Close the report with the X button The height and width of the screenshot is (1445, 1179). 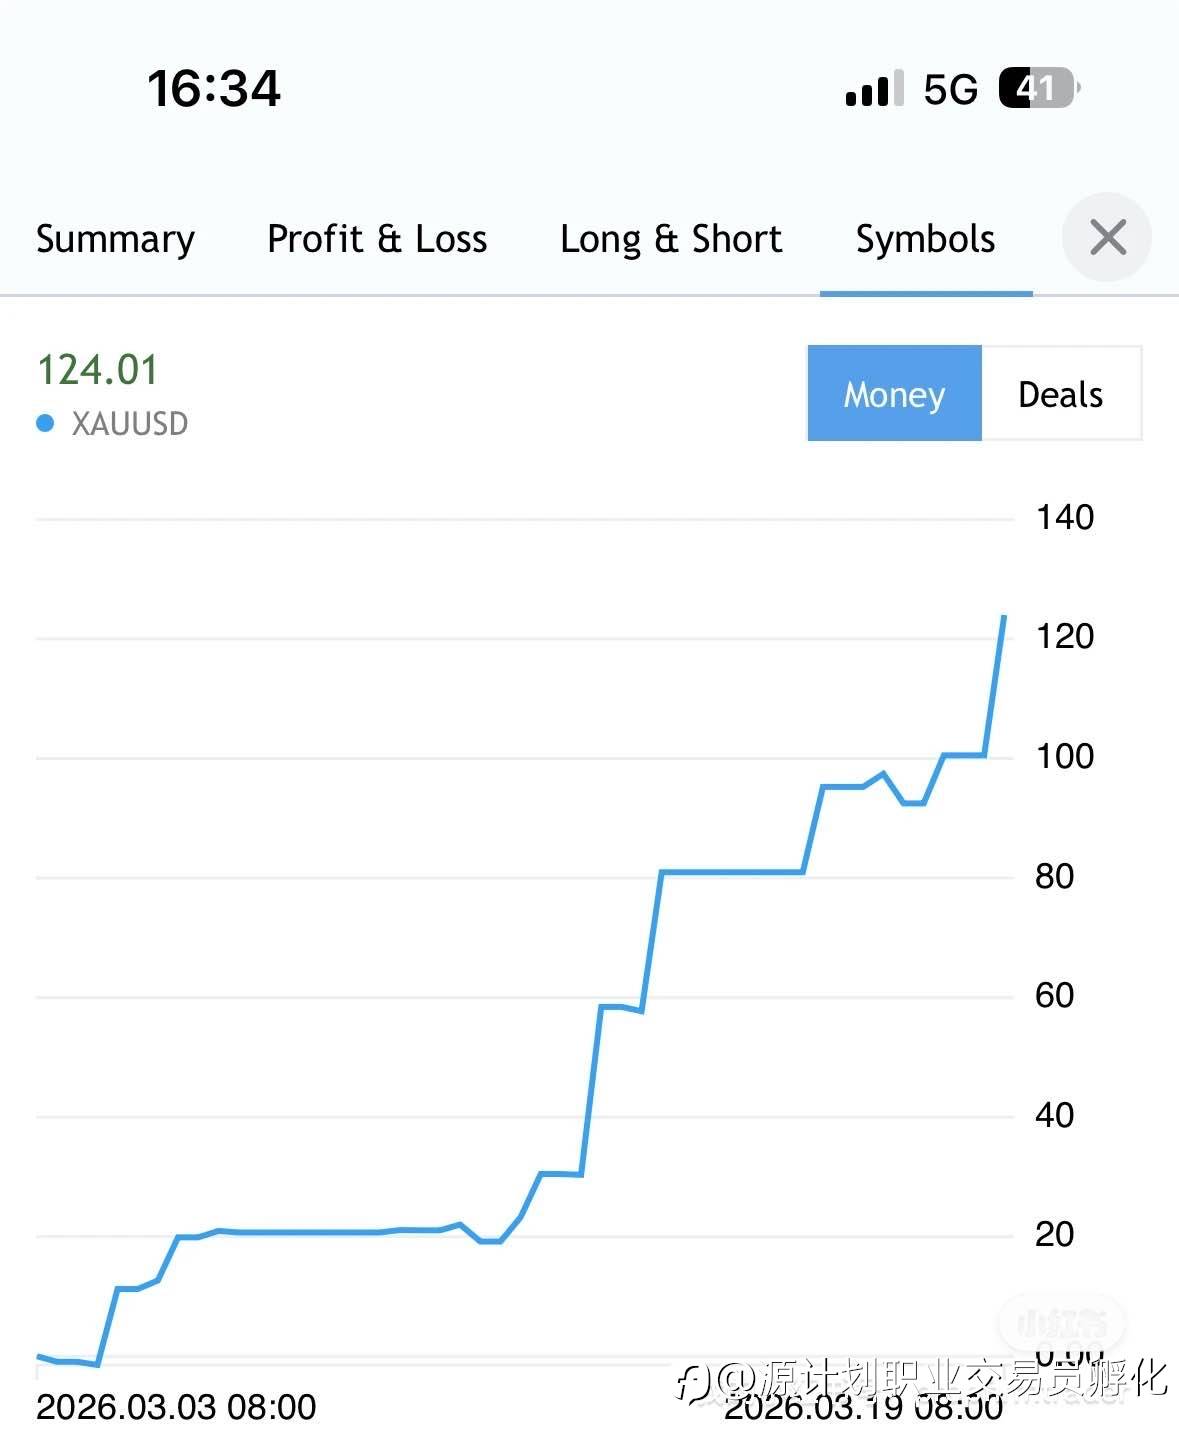point(1107,238)
